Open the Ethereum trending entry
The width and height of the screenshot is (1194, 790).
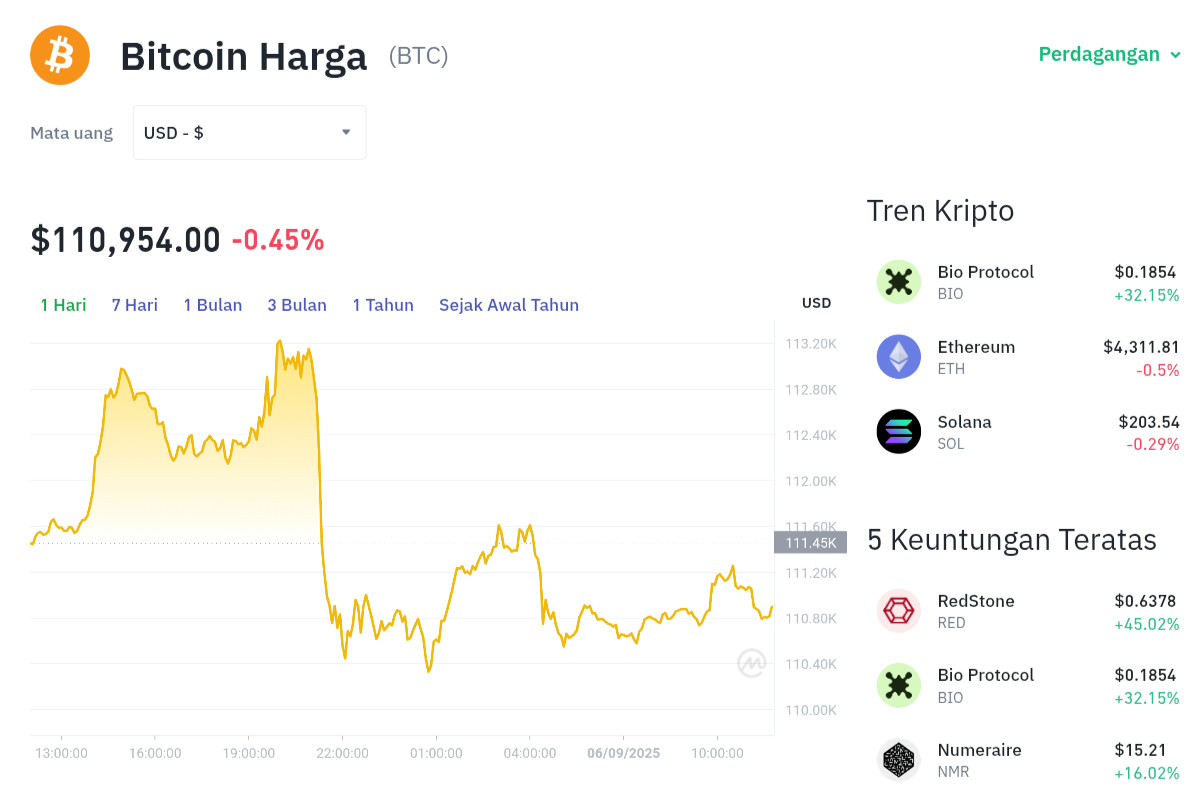point(976,347)
